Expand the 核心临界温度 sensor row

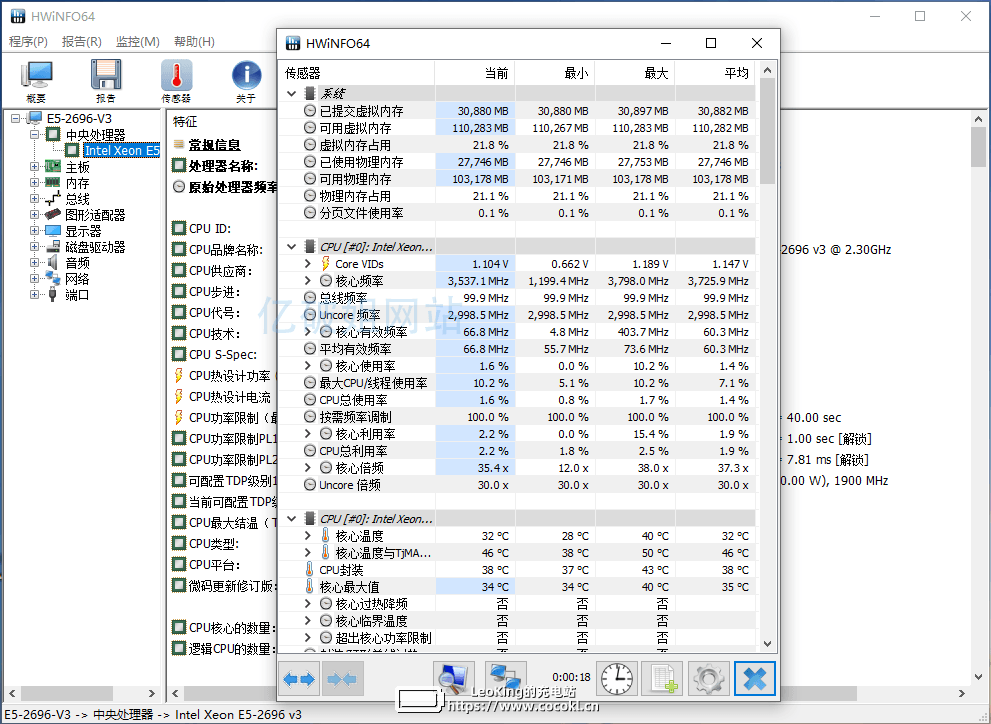coord(308,621)
